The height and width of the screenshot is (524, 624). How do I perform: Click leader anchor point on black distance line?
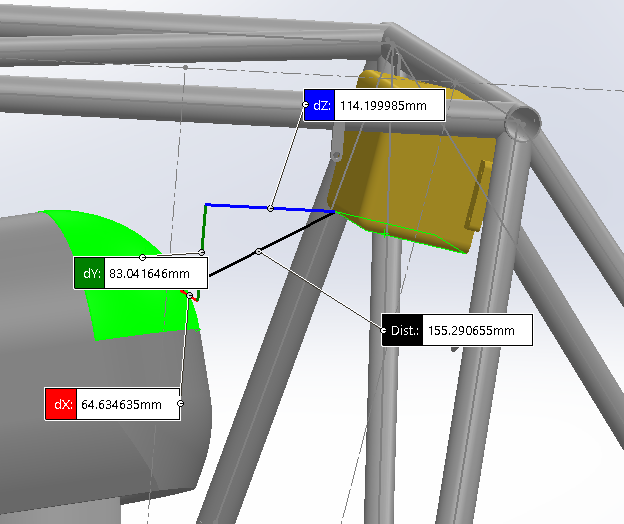258,251
